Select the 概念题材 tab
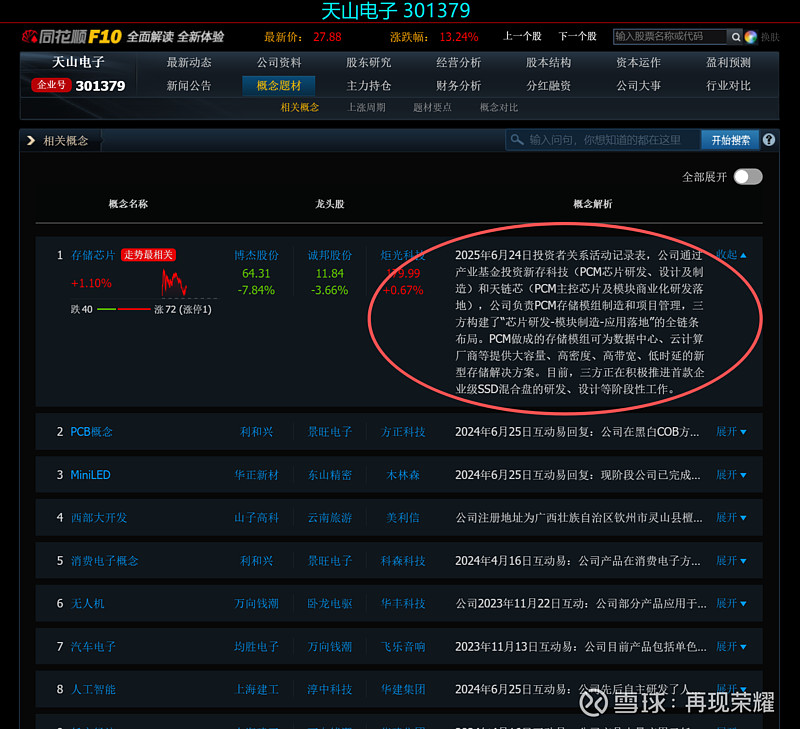The width and height of the screenshot is (800, 729). (279, 86)
